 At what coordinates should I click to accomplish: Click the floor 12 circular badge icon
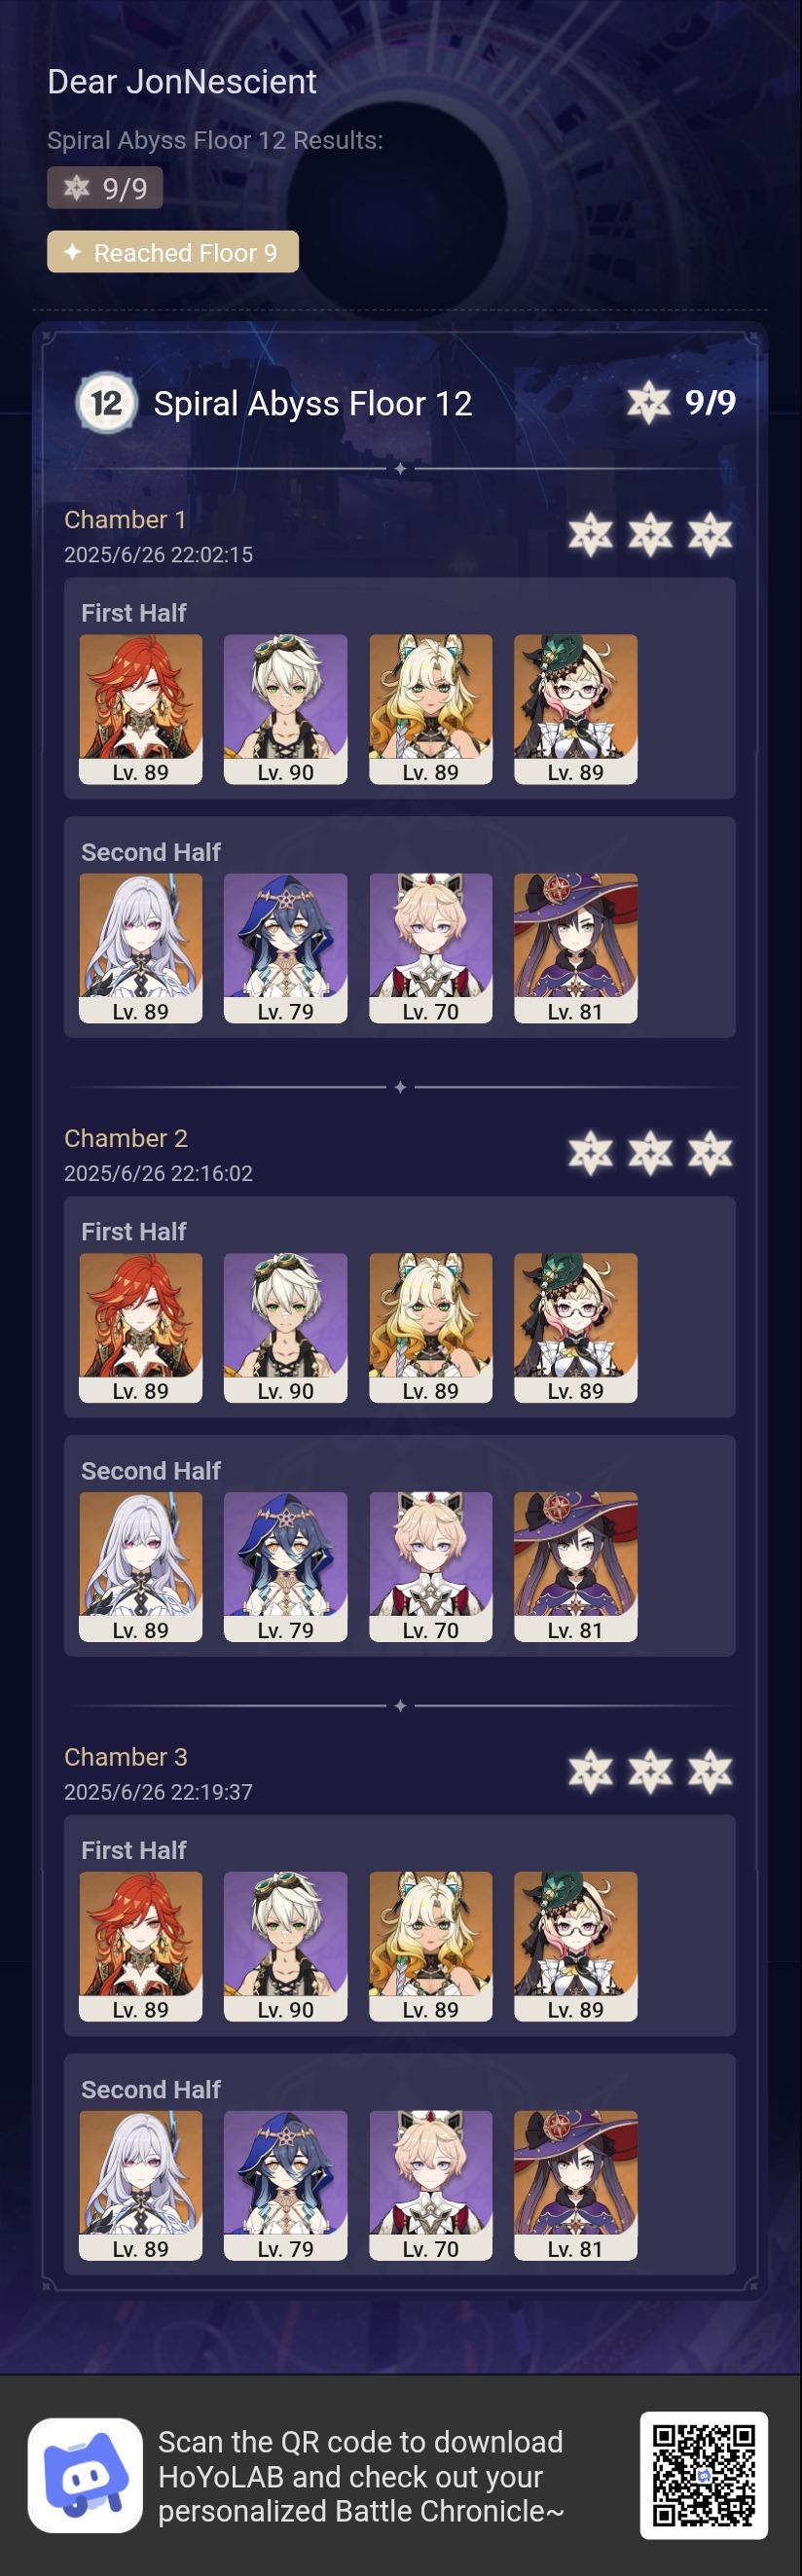(106, 403)
